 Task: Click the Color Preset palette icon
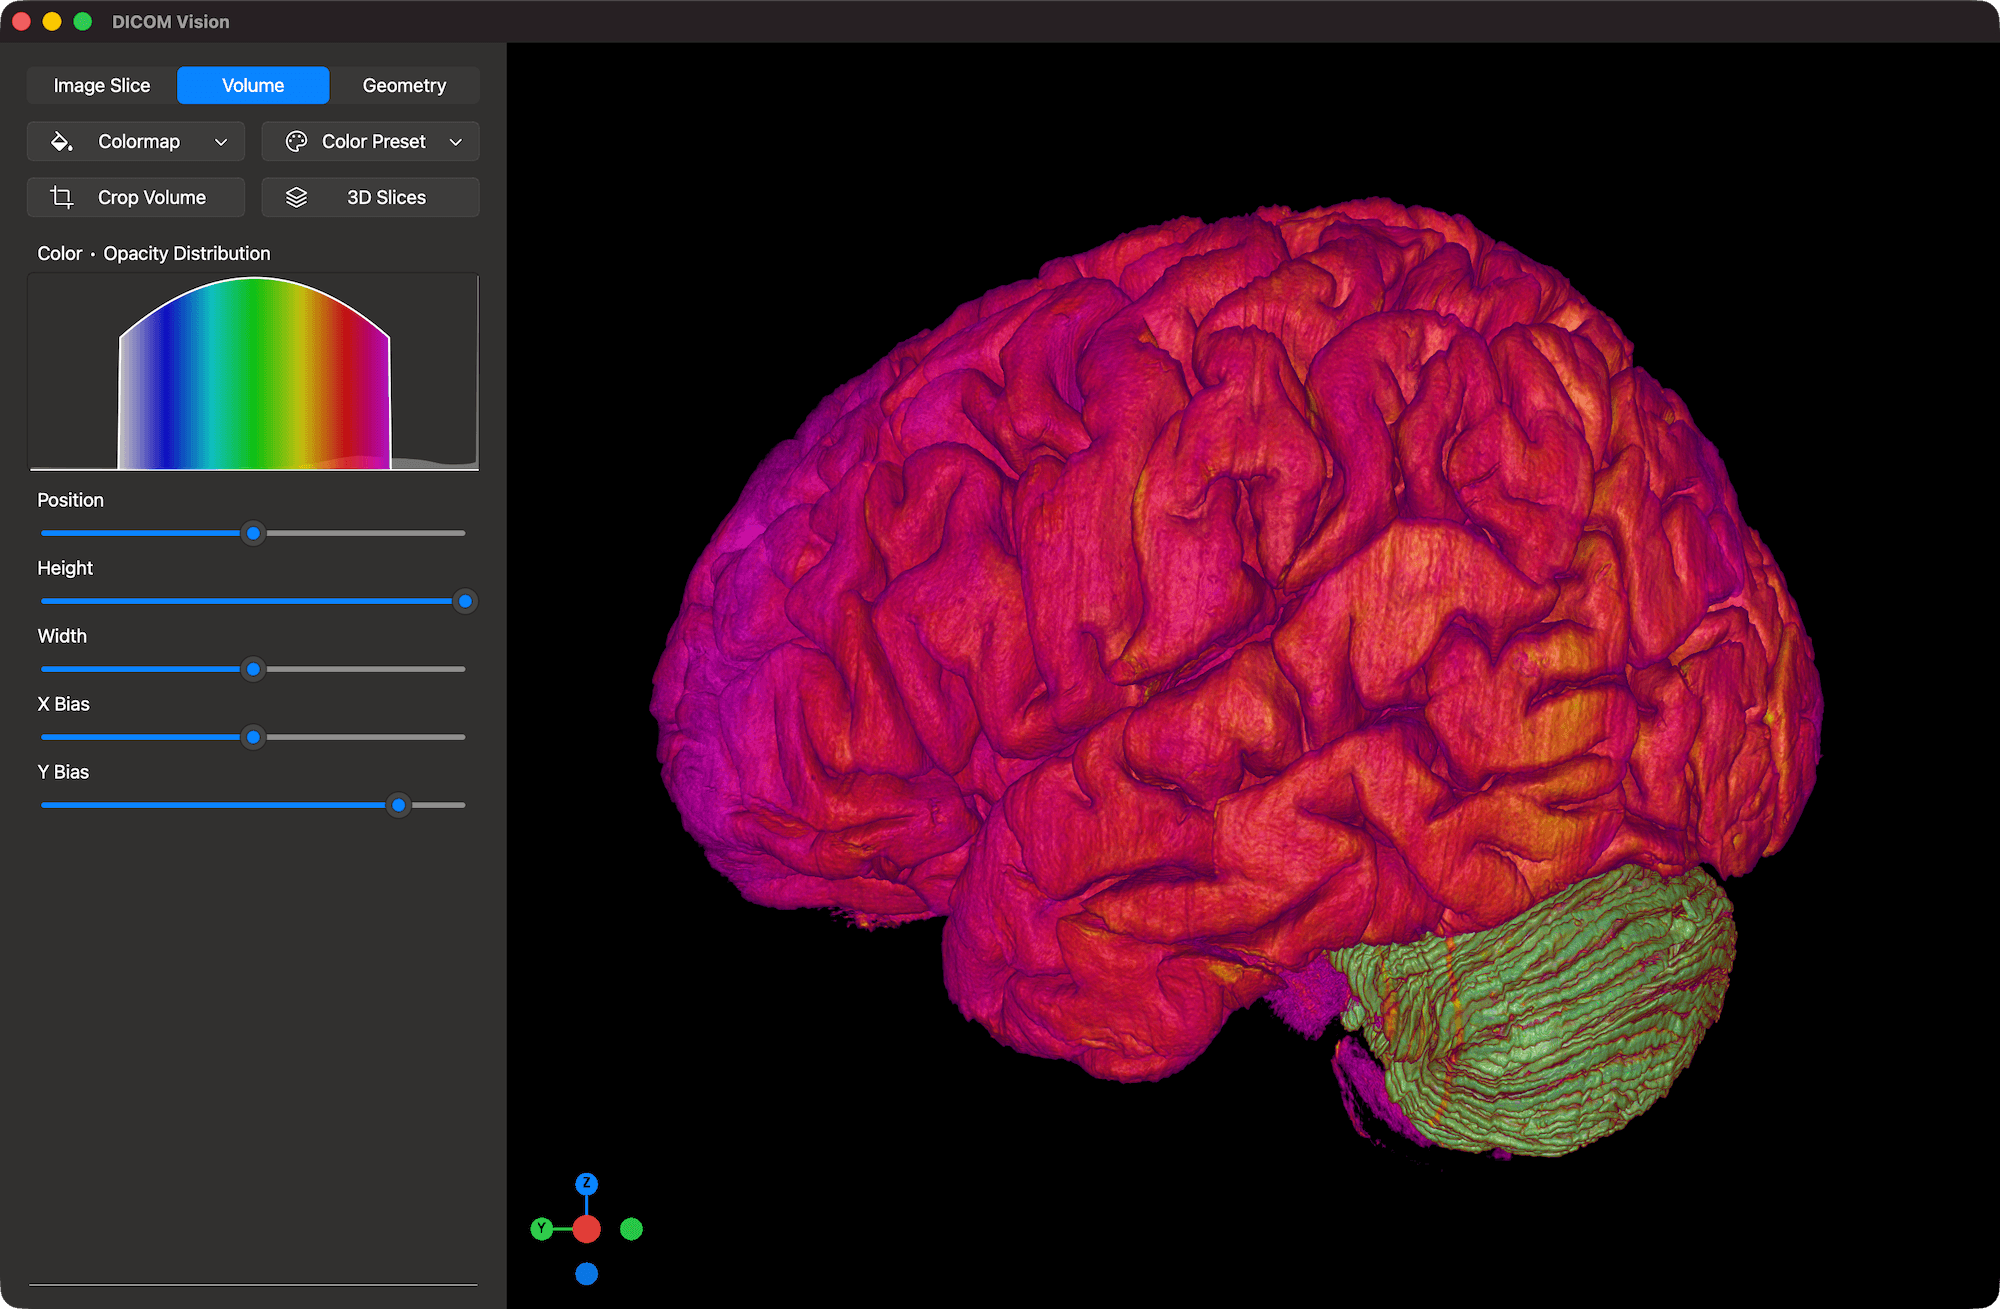[x=297, y=141]
